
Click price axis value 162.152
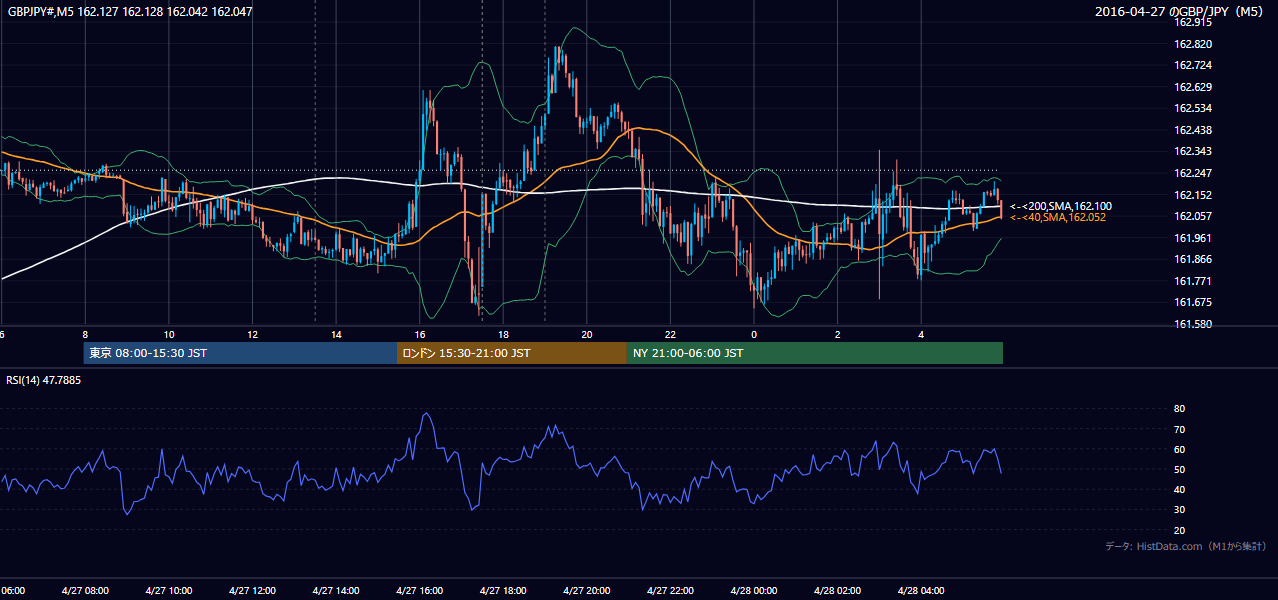click(1192, 195)
